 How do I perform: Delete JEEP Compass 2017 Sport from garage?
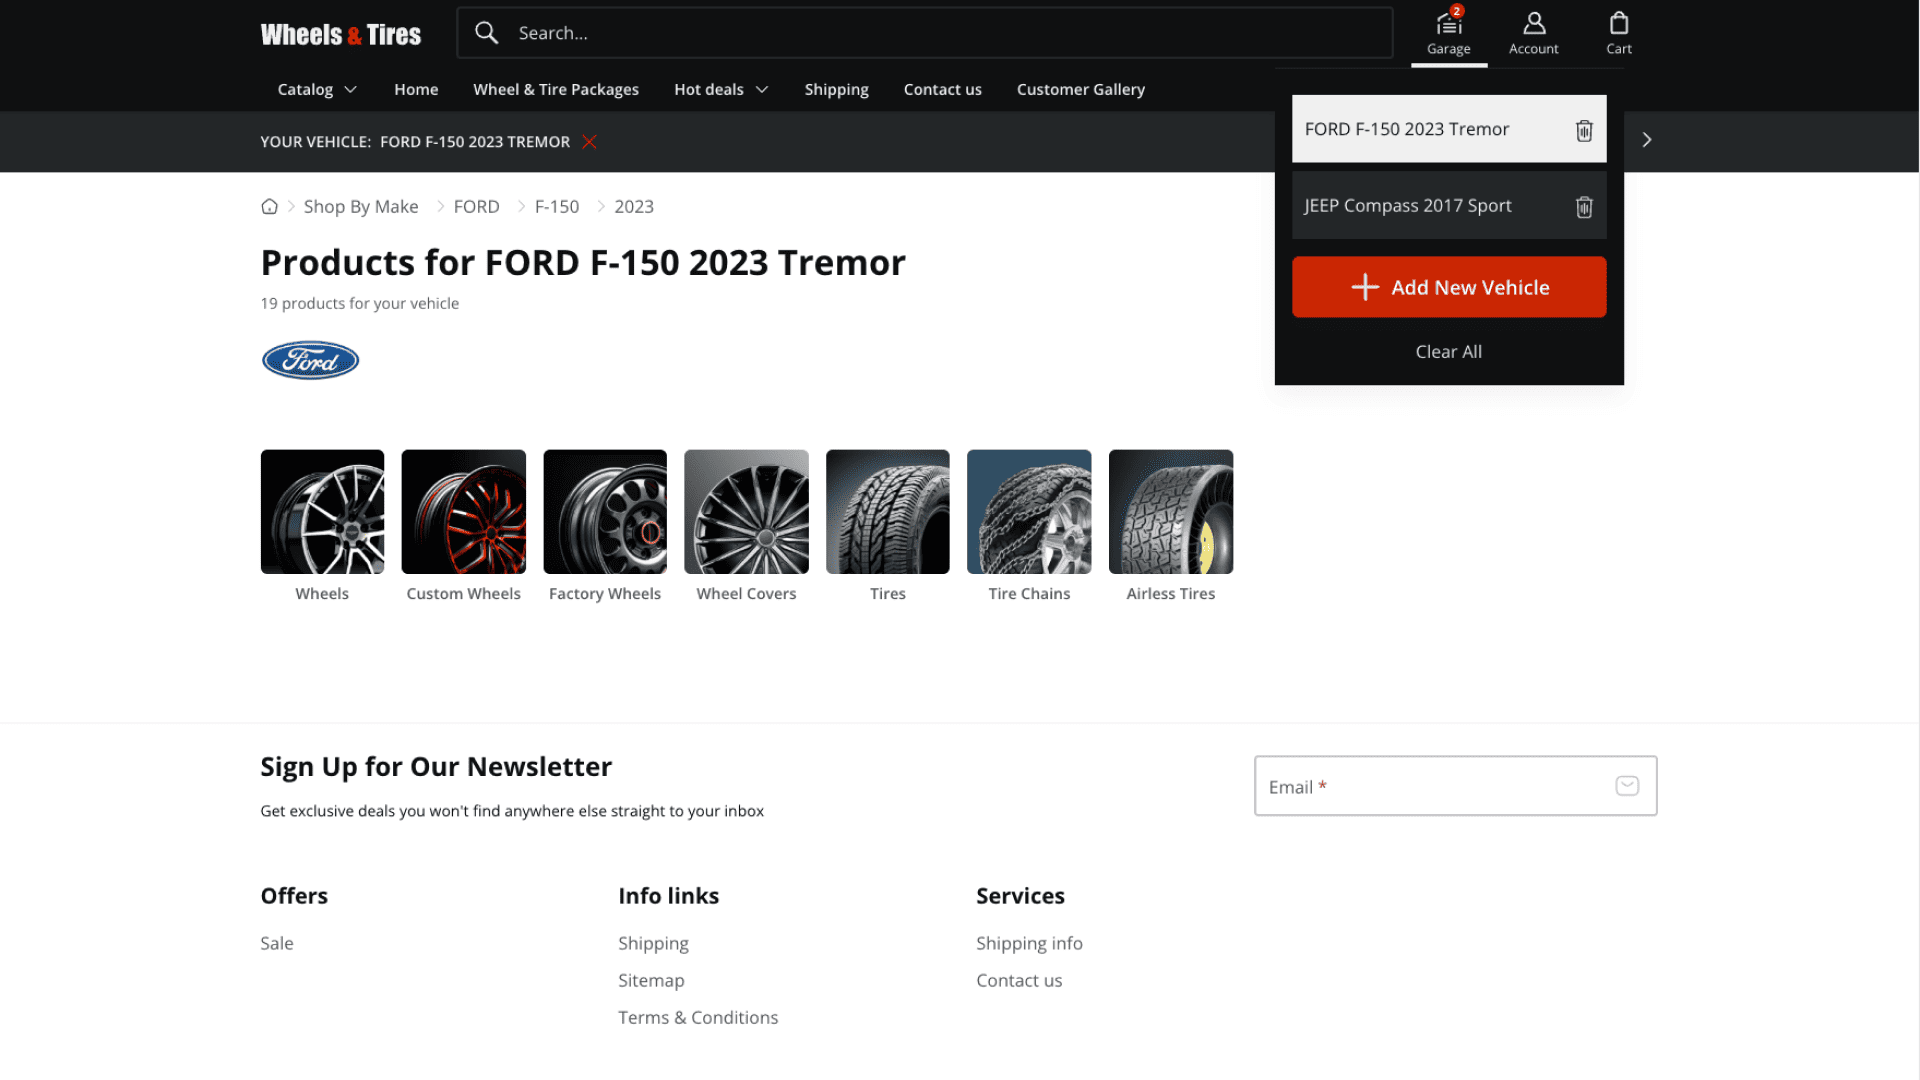click(x=1584, y=207)
